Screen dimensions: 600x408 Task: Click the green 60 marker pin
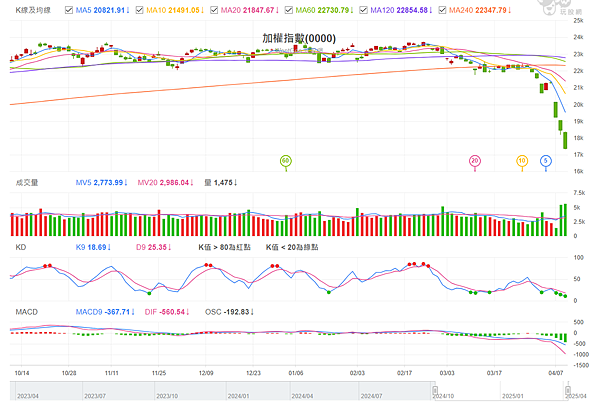click(286, 161)
